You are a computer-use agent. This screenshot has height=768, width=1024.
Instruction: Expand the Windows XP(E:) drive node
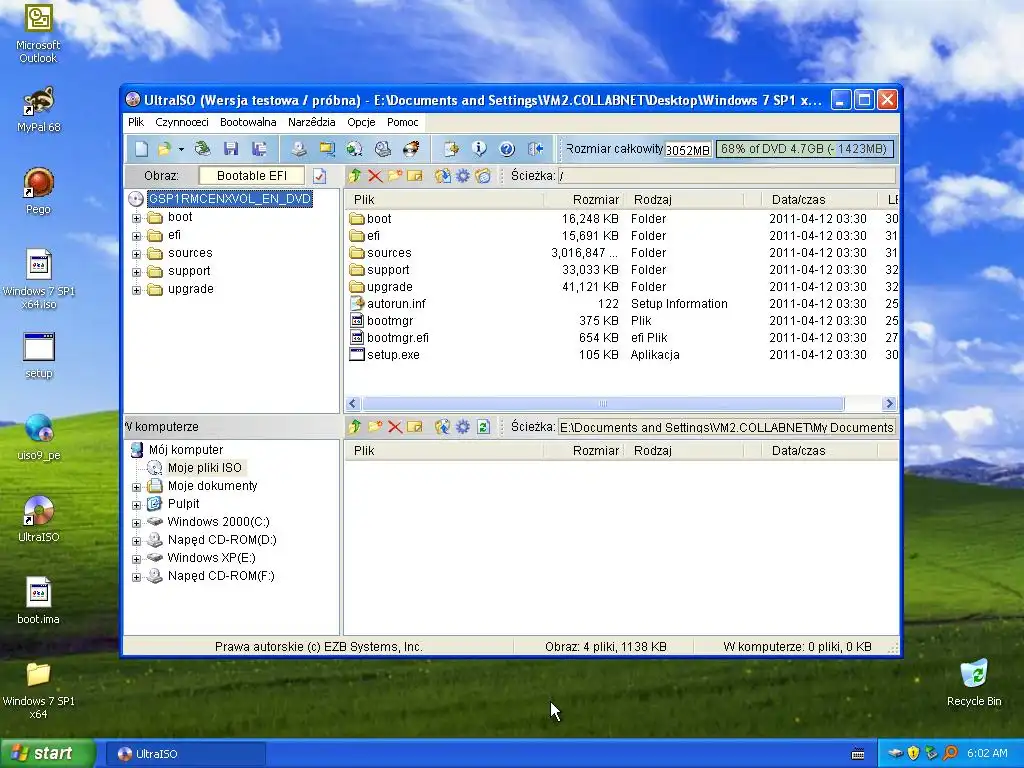(x=136, y=558)
